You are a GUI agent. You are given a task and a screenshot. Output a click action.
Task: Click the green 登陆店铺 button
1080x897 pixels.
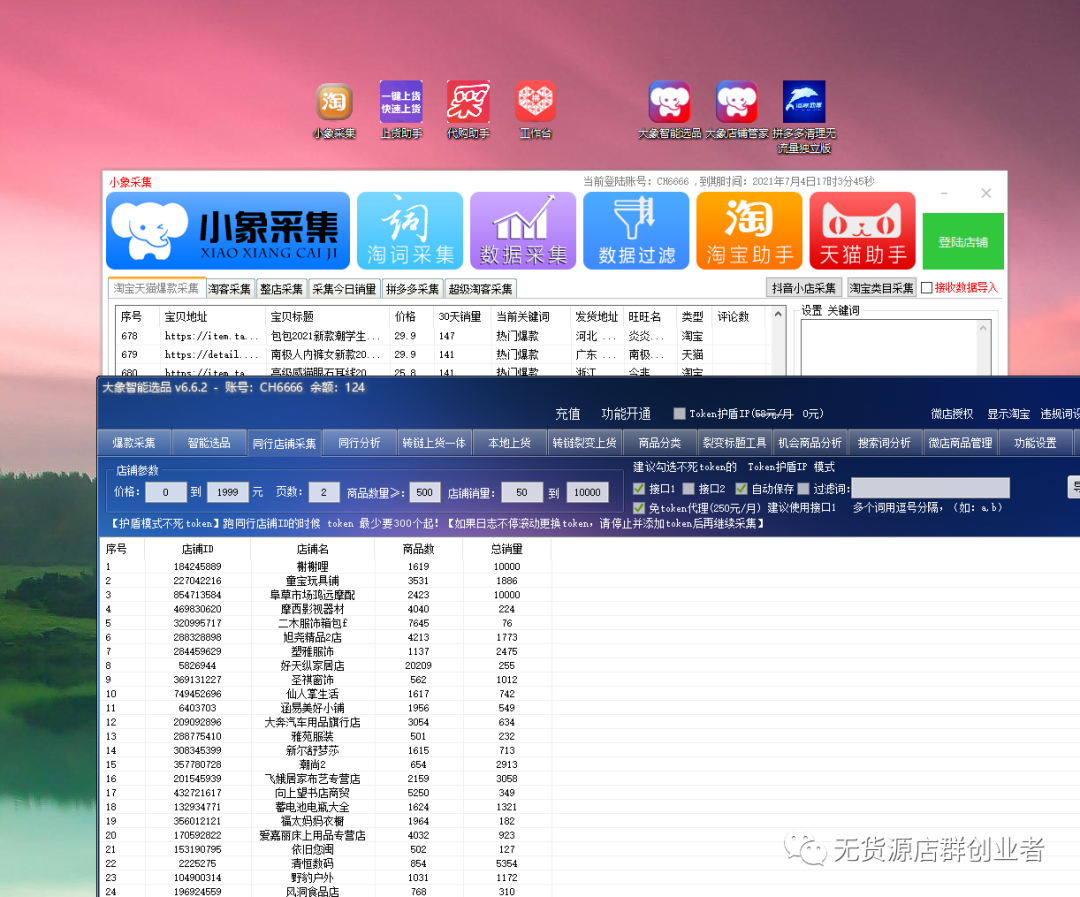coord(962,241)
